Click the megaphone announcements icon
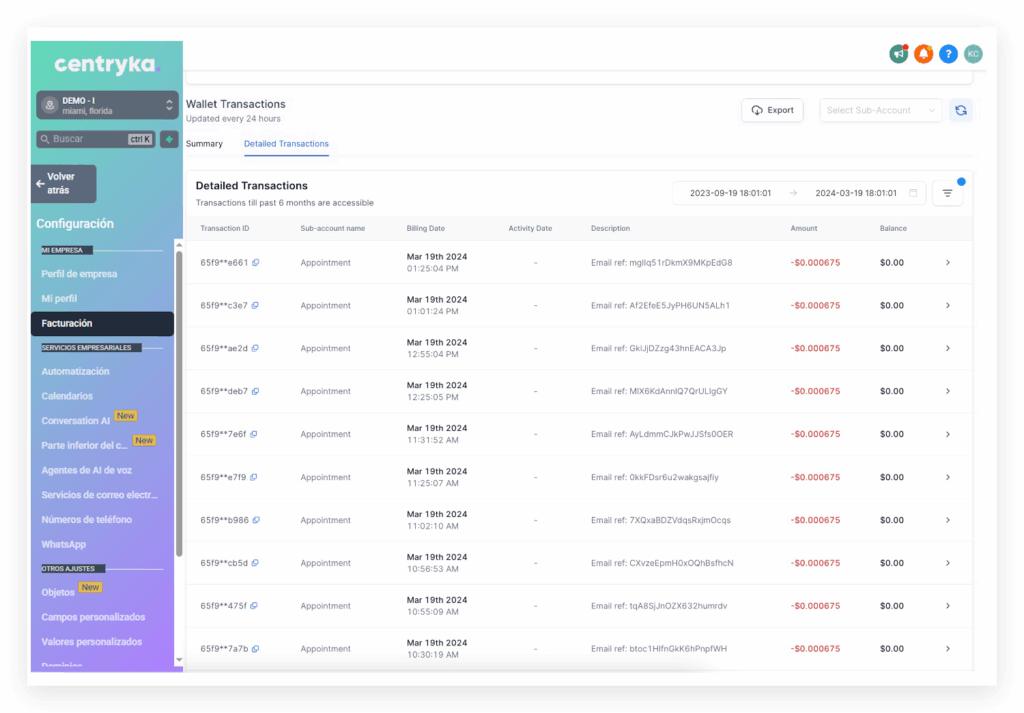The width and height of the screenshot is (1024, 713). [898, 54]
